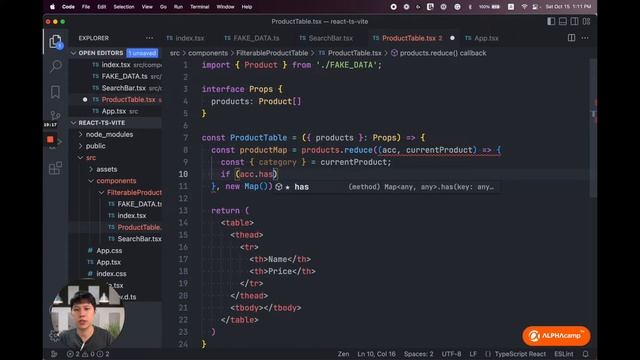Click line number 13 in the gutter

coord(183,211)
